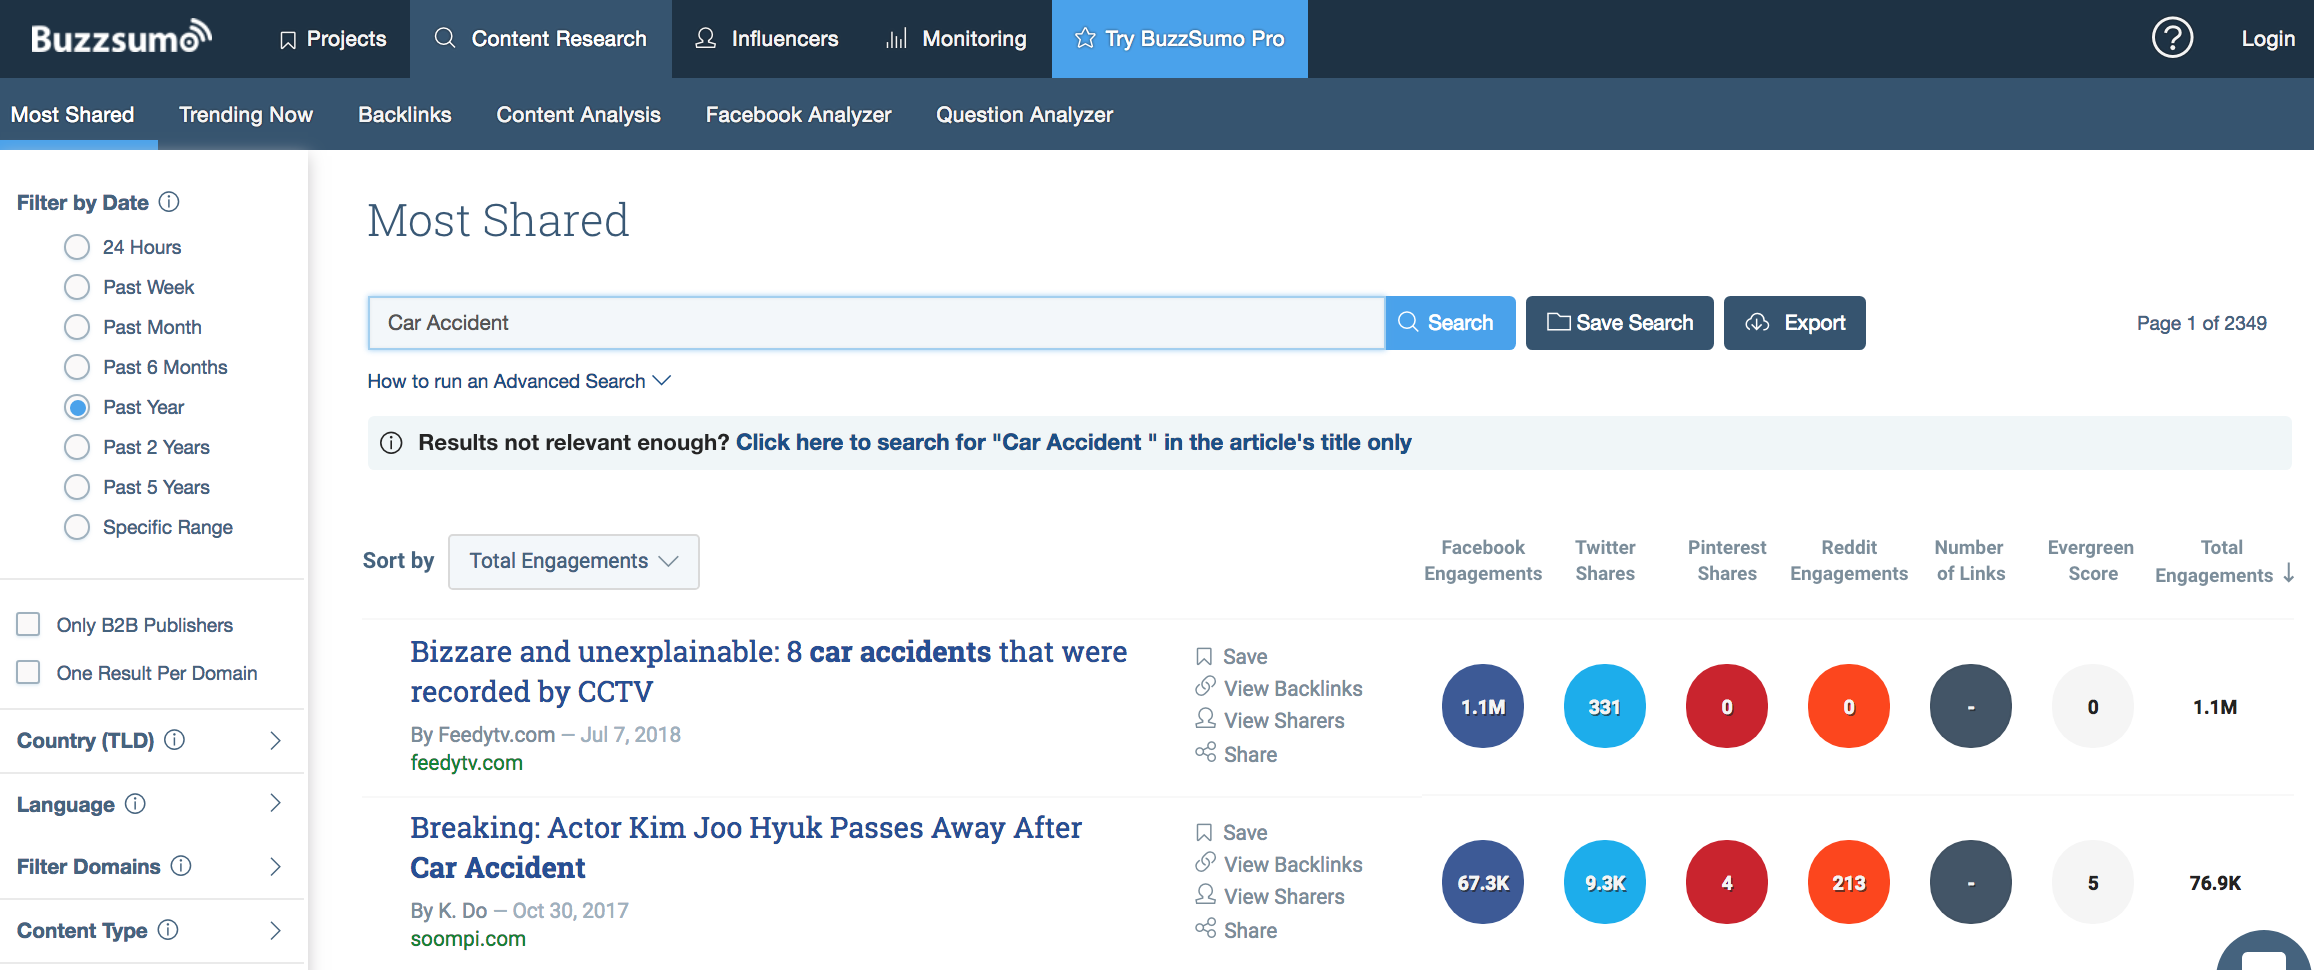This screenshot has width=2314, height=970.
Task: Enable One Result Per Domain checkbox
Action: (28, 673)
